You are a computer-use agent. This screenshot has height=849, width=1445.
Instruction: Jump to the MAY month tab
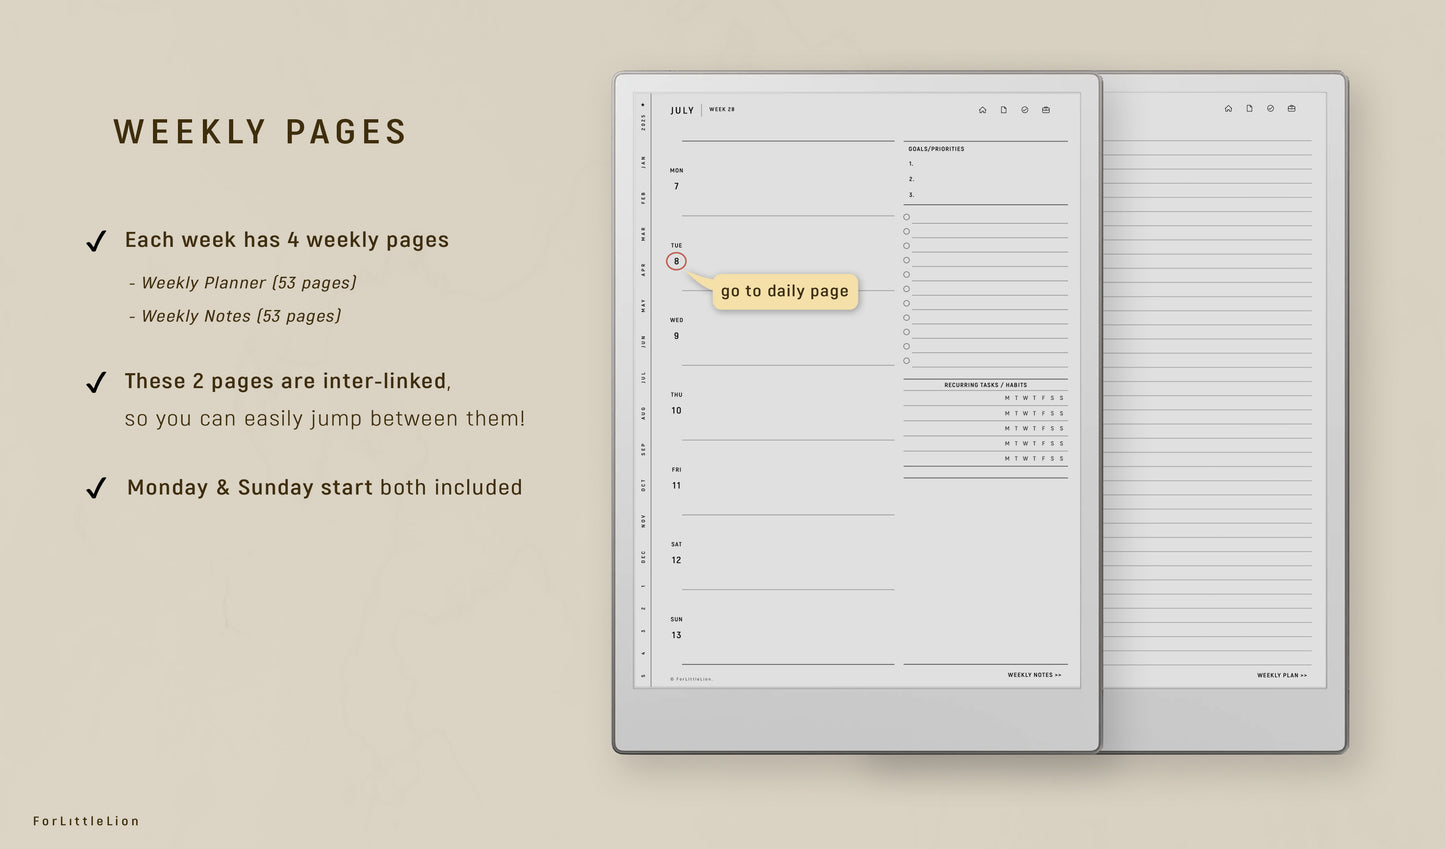(643, 305)
